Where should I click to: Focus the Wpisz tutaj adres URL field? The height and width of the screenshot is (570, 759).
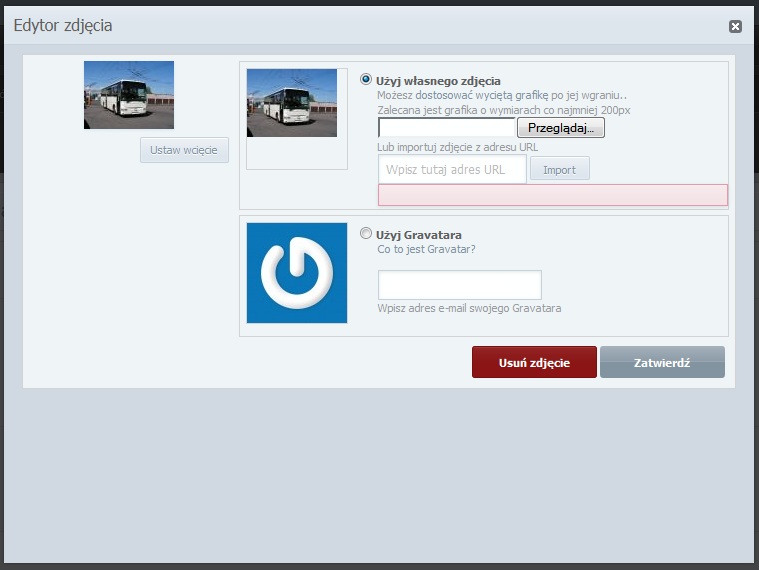(452, 169)
